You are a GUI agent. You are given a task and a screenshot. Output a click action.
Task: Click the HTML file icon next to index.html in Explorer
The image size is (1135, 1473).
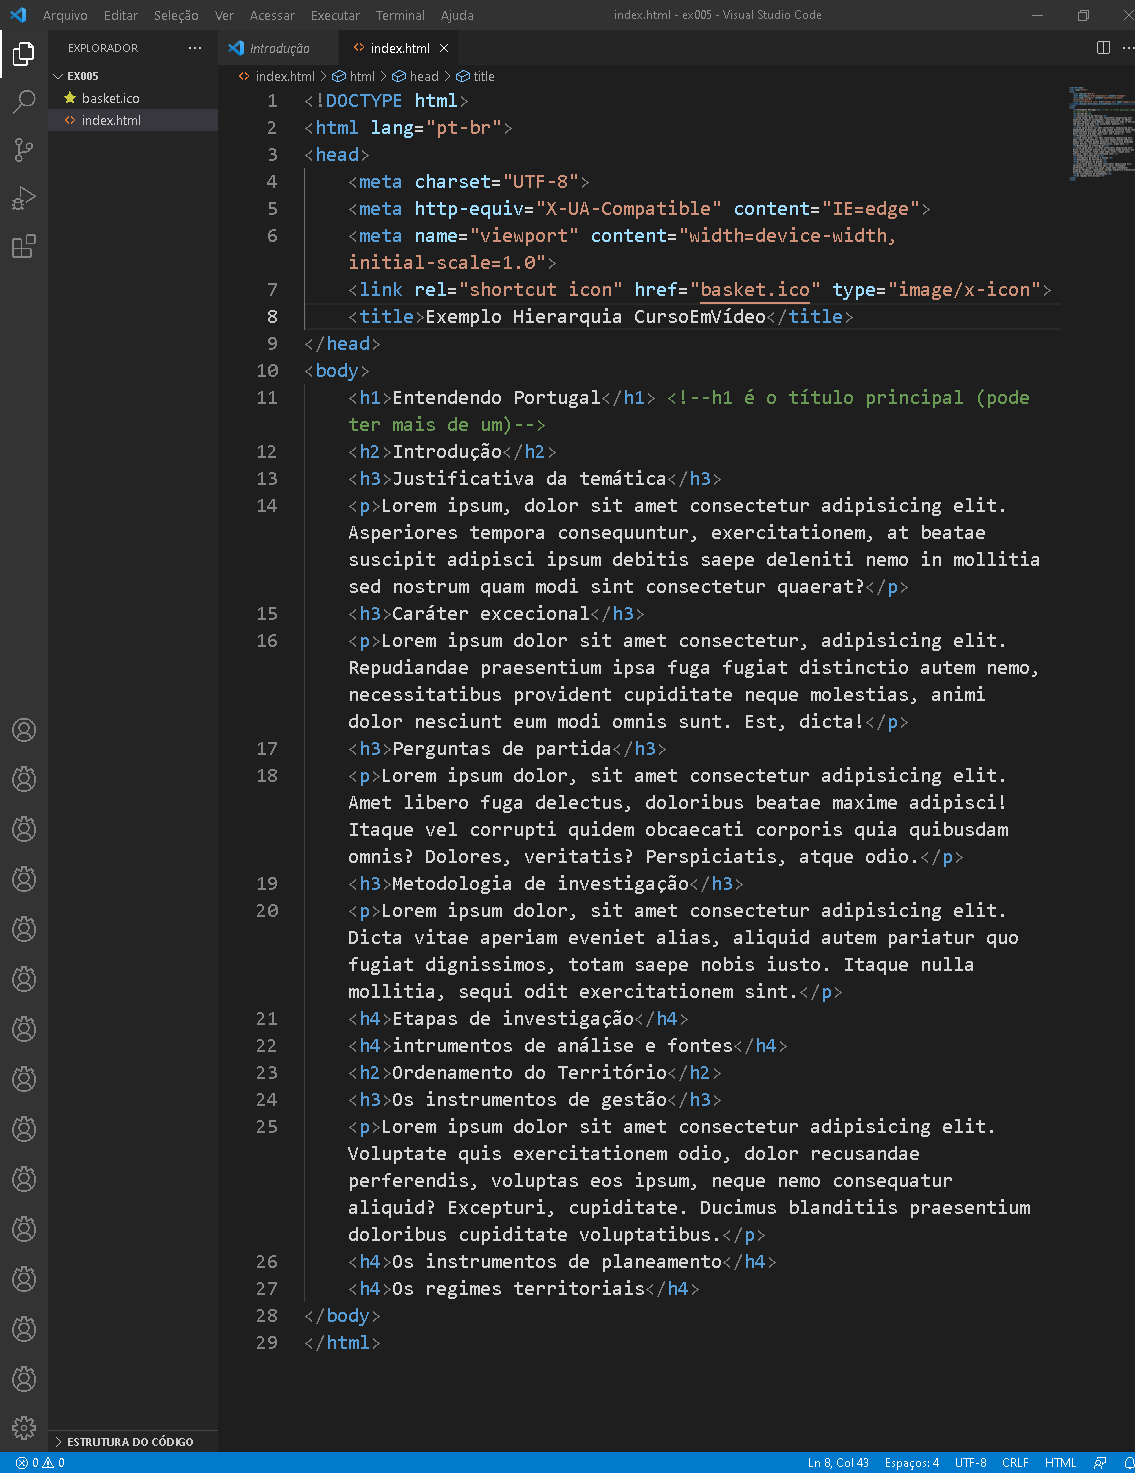pos(70,120)
